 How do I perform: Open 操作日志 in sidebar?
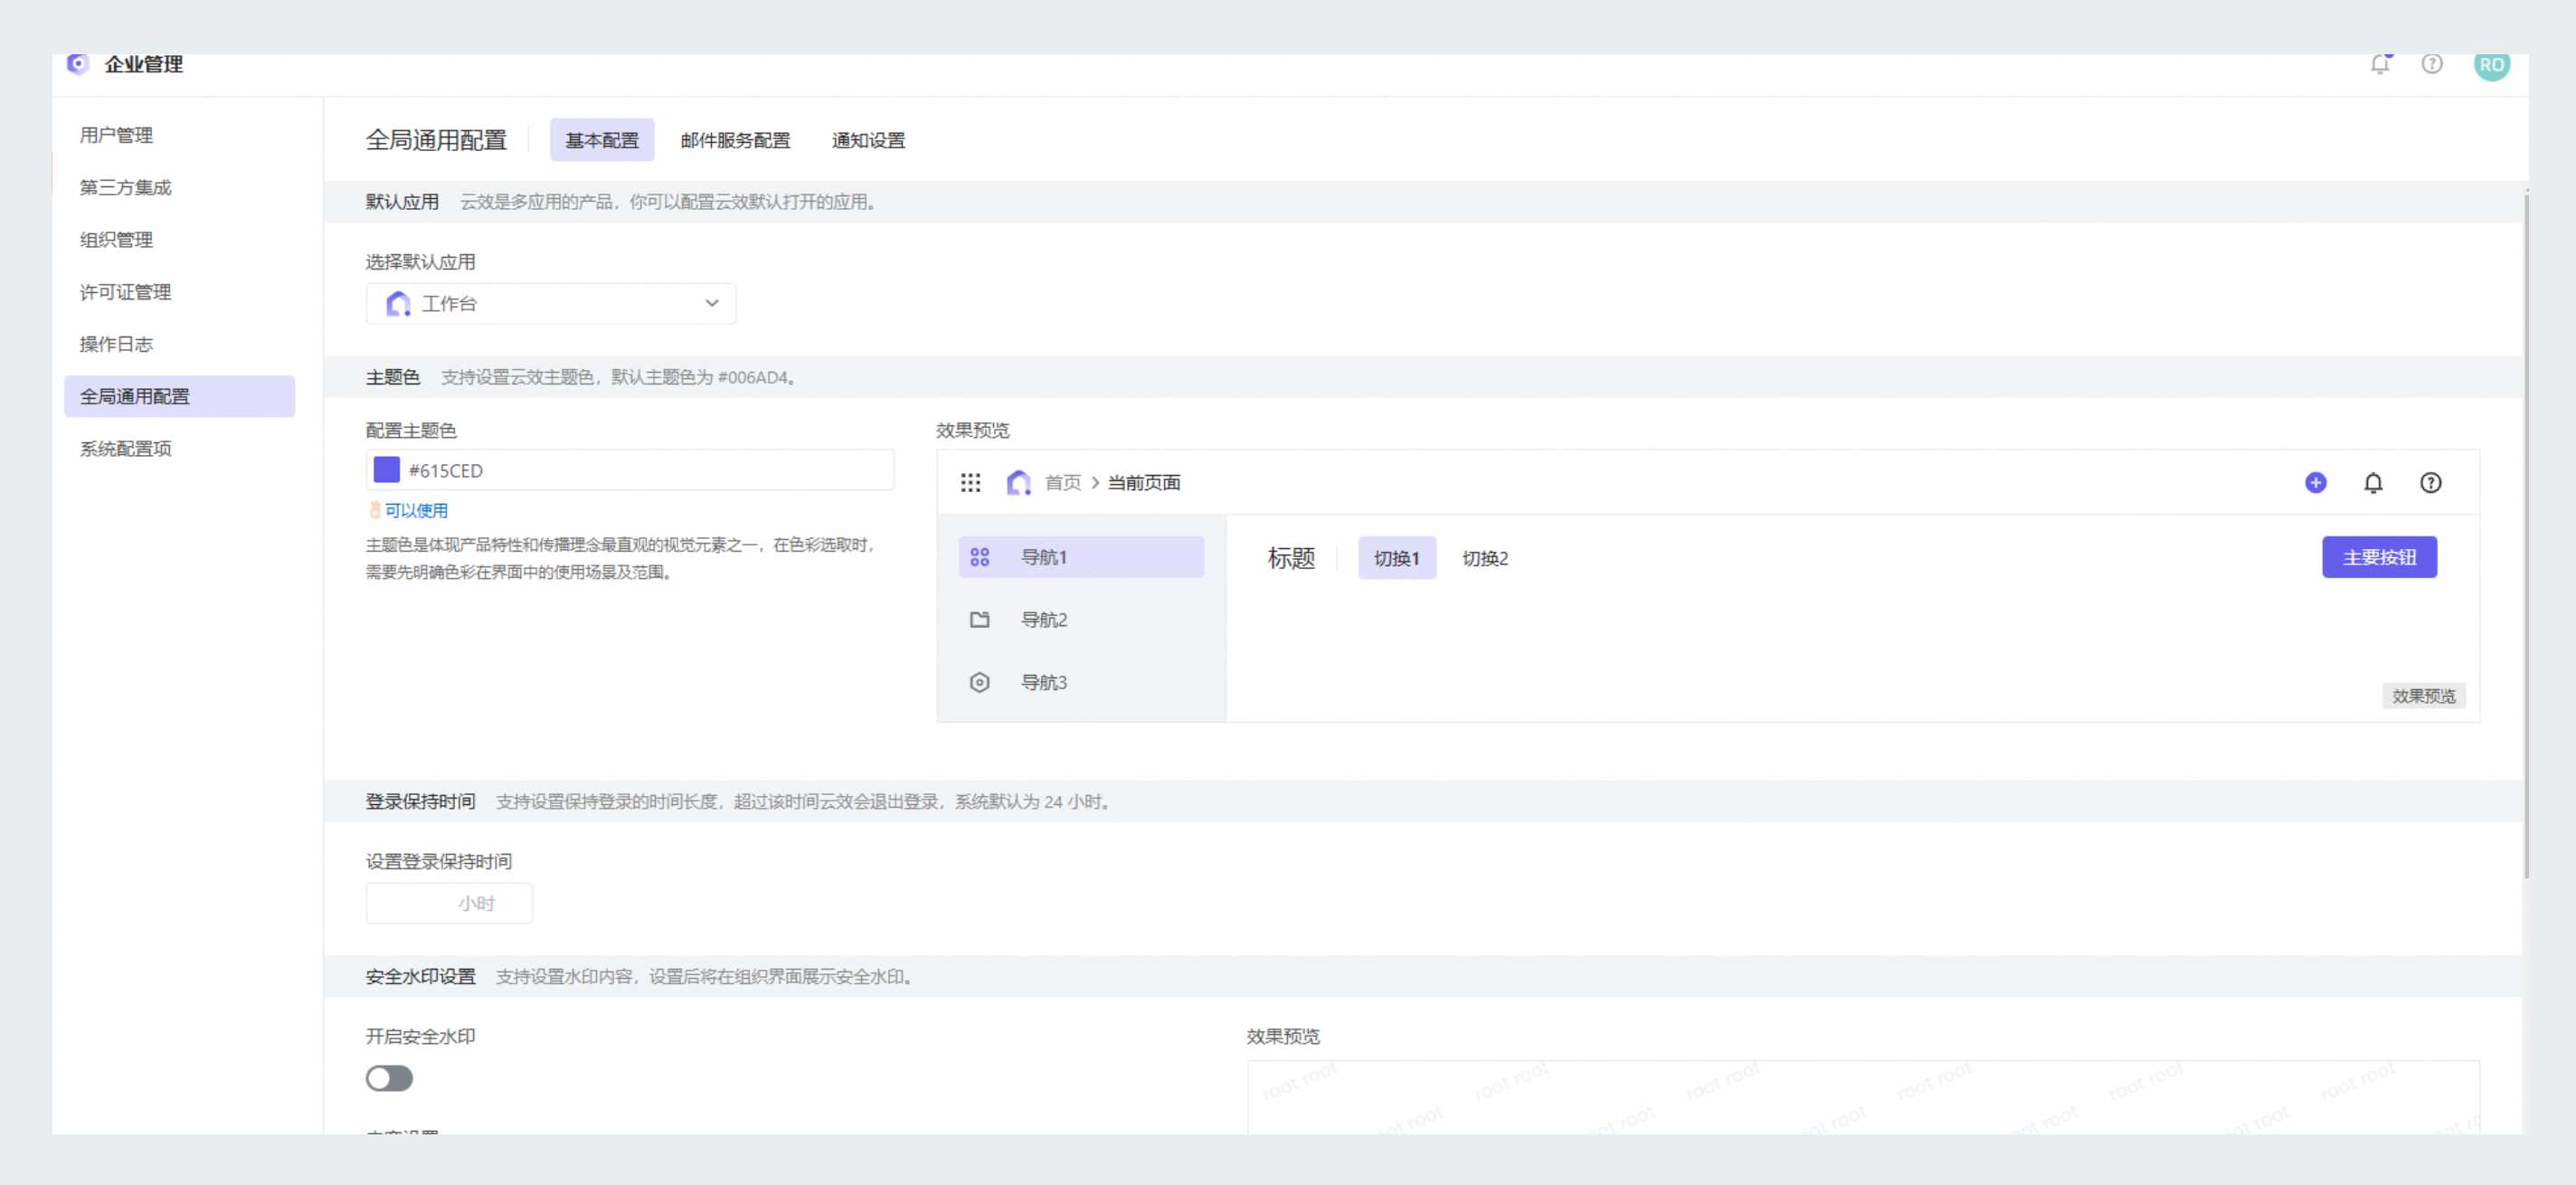[x=116, y=344]
